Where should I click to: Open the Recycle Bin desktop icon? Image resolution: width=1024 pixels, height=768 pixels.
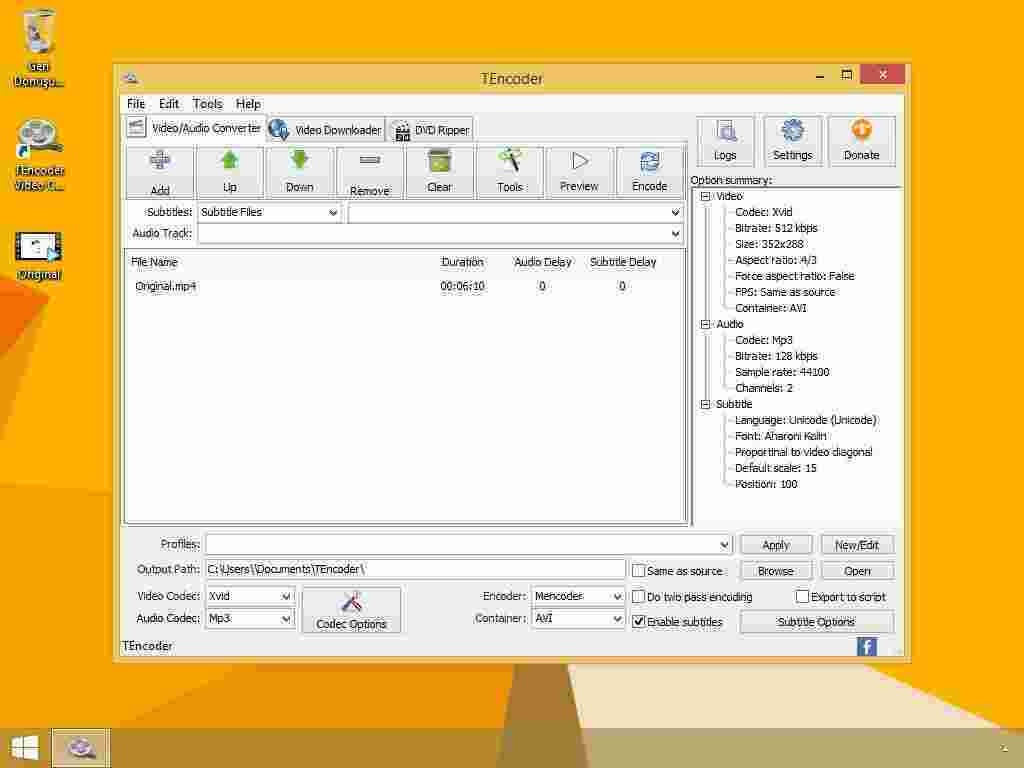(x=39, y=48)
